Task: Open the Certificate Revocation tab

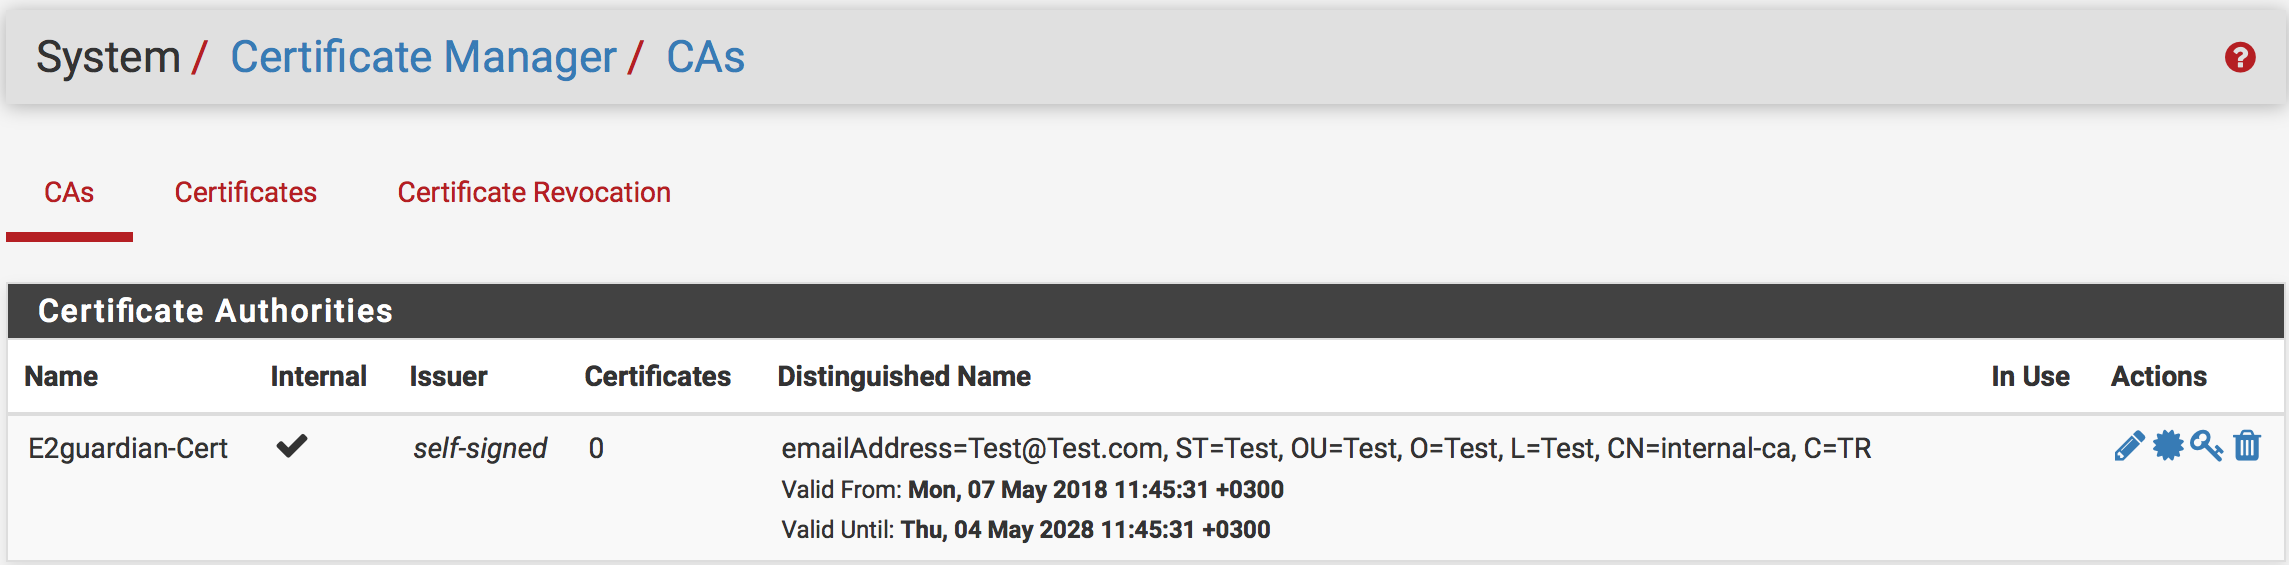Action: coord(534,192)
